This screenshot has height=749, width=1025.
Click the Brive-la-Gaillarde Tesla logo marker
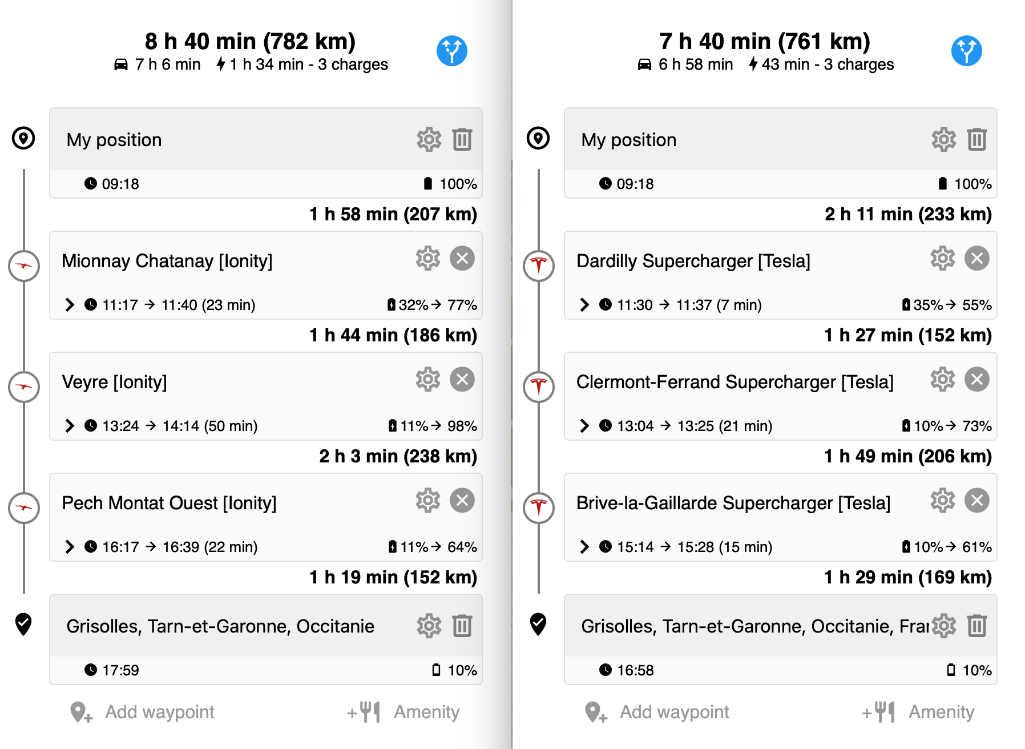tap(539, 507)
